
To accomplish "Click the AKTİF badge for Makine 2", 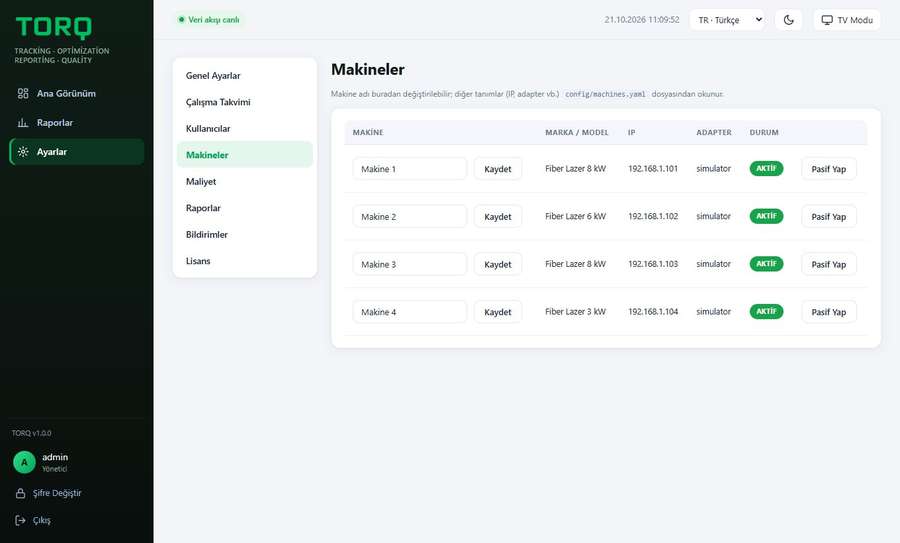I will [x=766, y=216].
